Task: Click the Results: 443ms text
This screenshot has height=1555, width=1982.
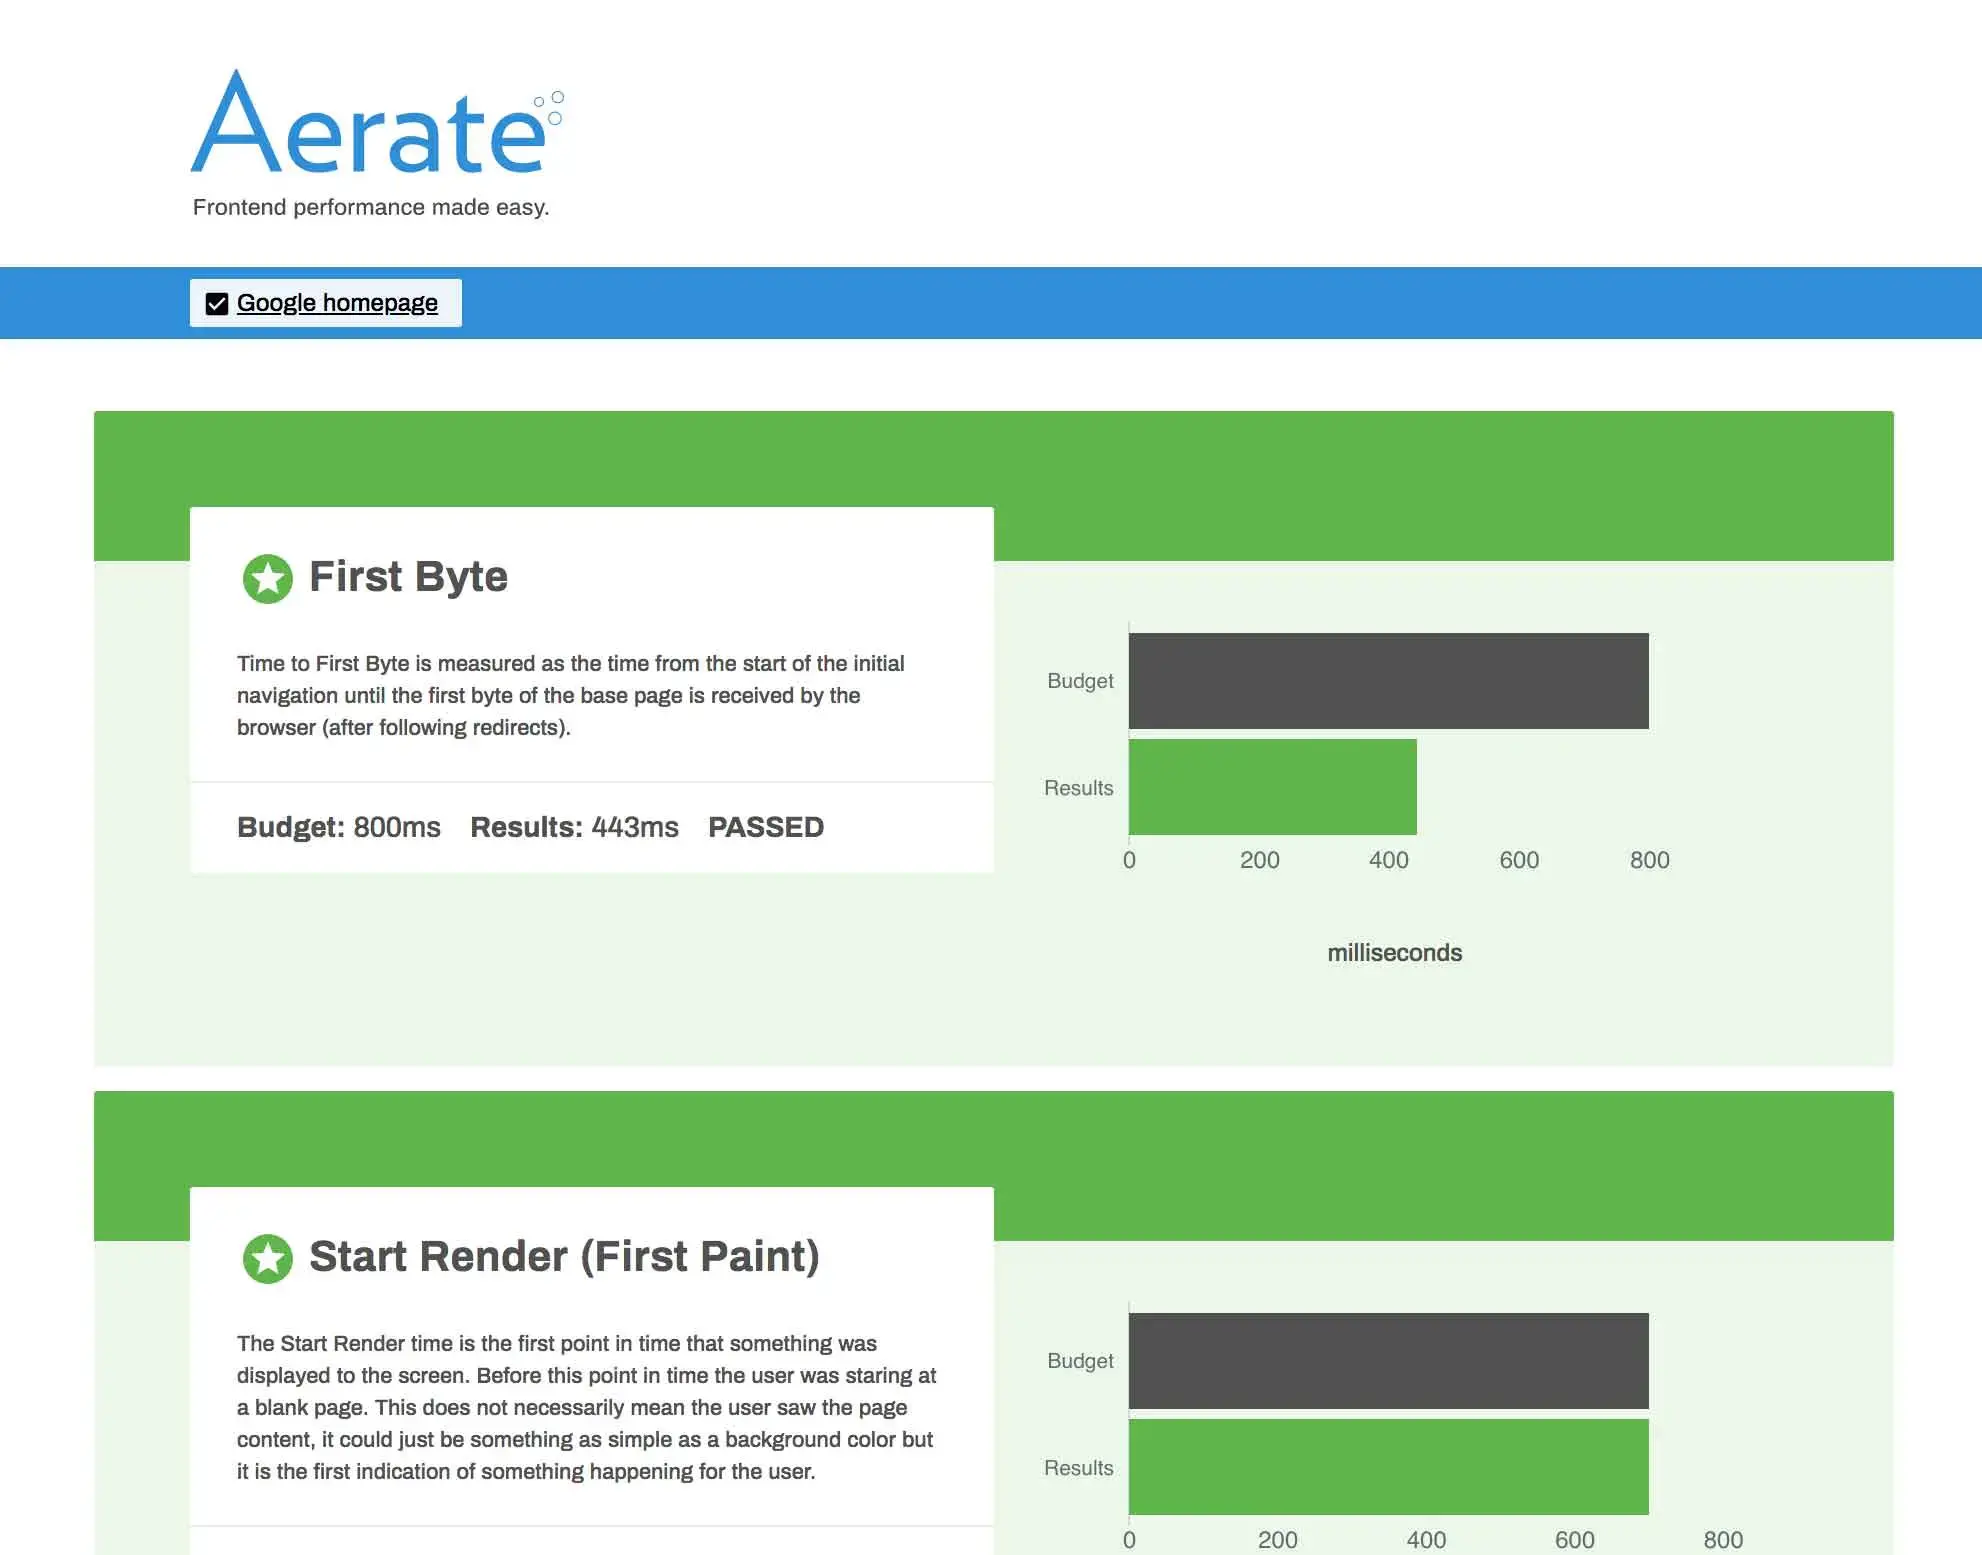Action: pyautogui.click(x=574, y=828)
